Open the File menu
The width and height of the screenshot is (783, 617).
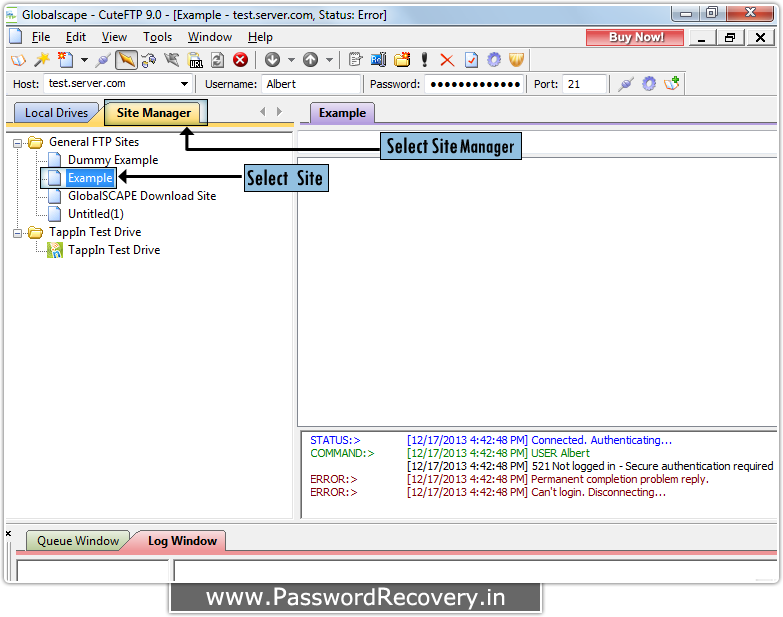40,37
